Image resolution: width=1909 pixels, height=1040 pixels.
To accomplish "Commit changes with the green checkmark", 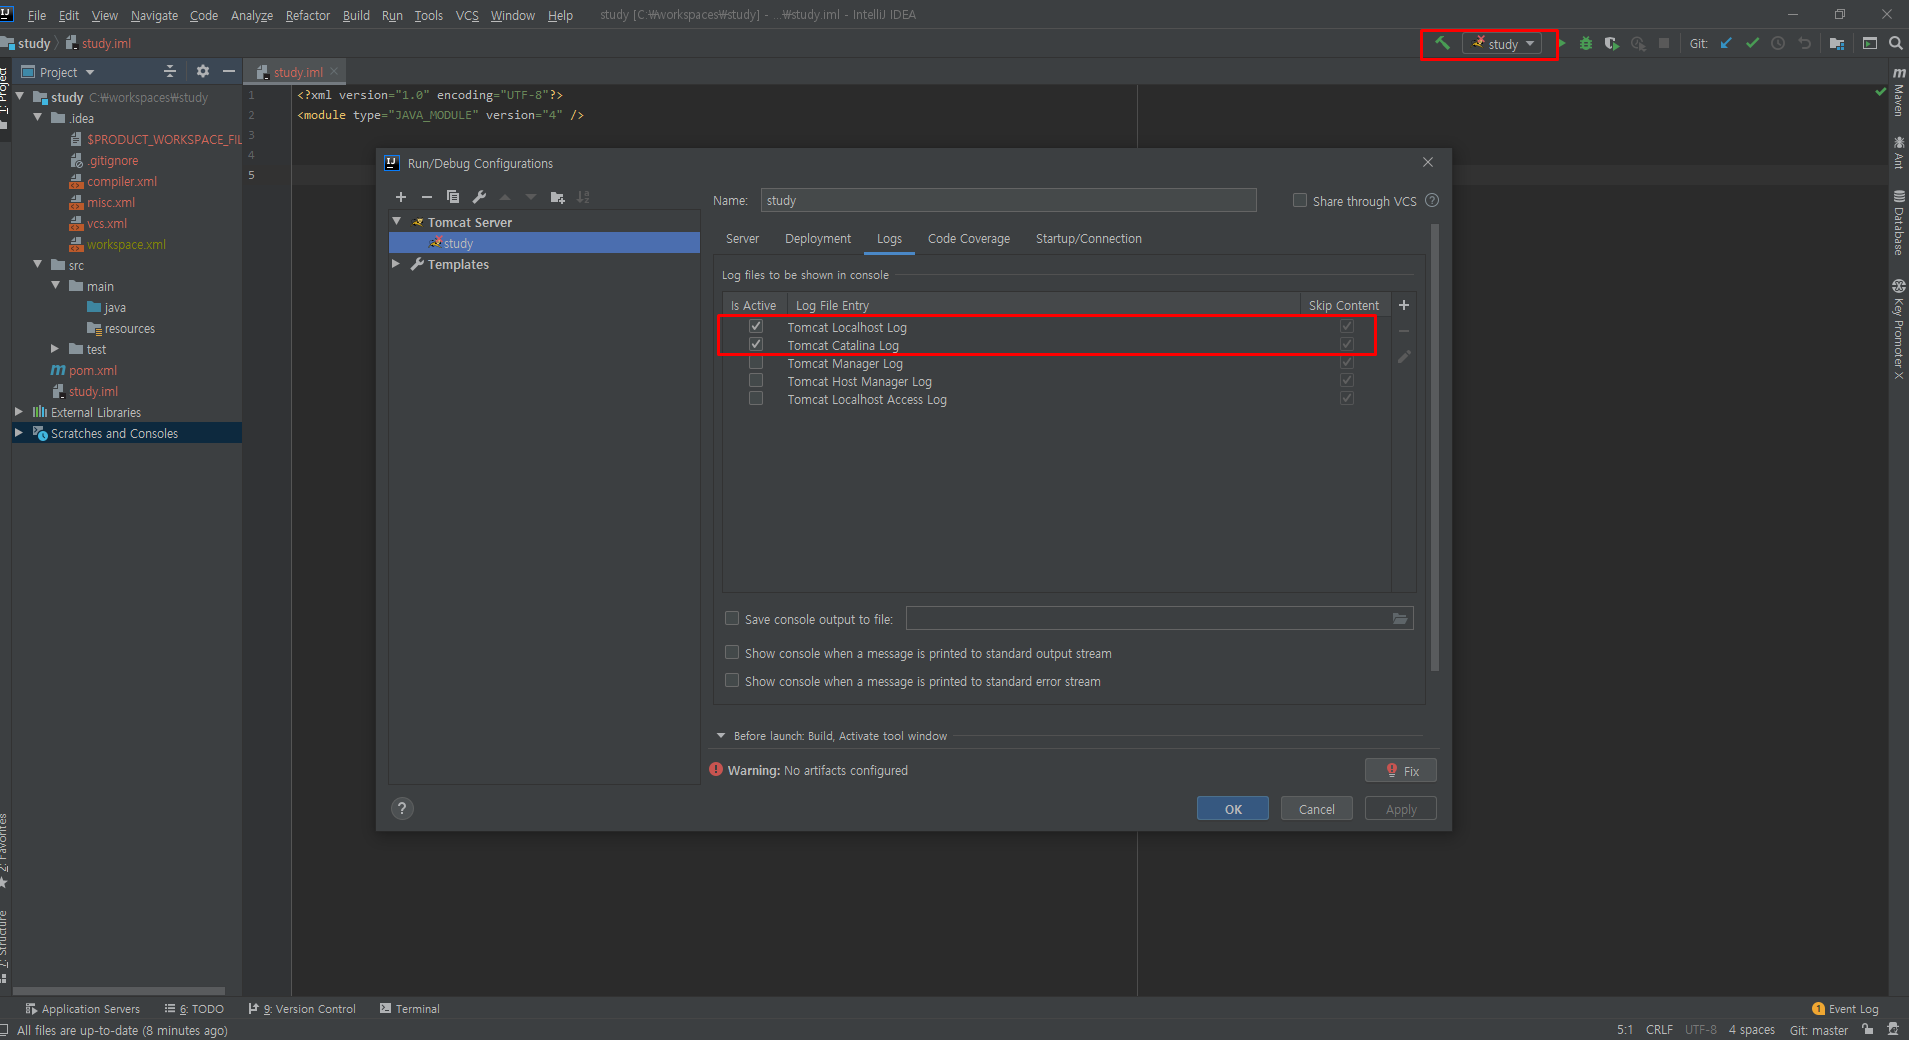I will 1752,43.
